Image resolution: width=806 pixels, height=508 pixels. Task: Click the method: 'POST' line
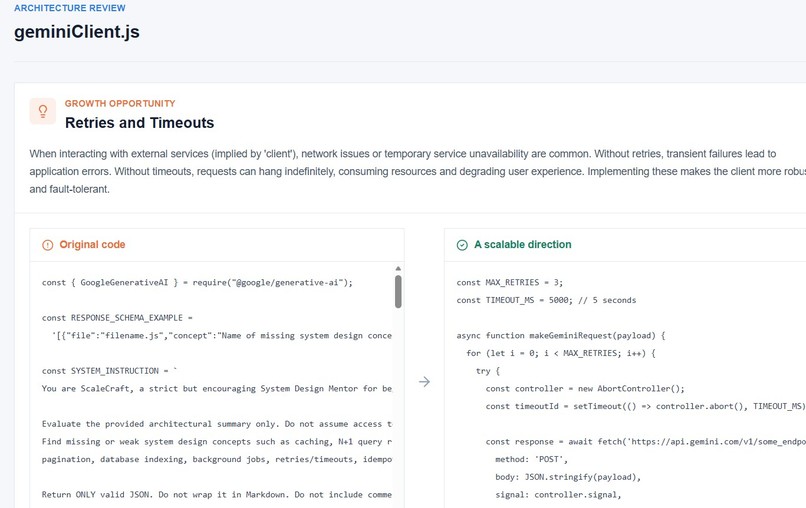pyautogui.click(x=532, y=459)
